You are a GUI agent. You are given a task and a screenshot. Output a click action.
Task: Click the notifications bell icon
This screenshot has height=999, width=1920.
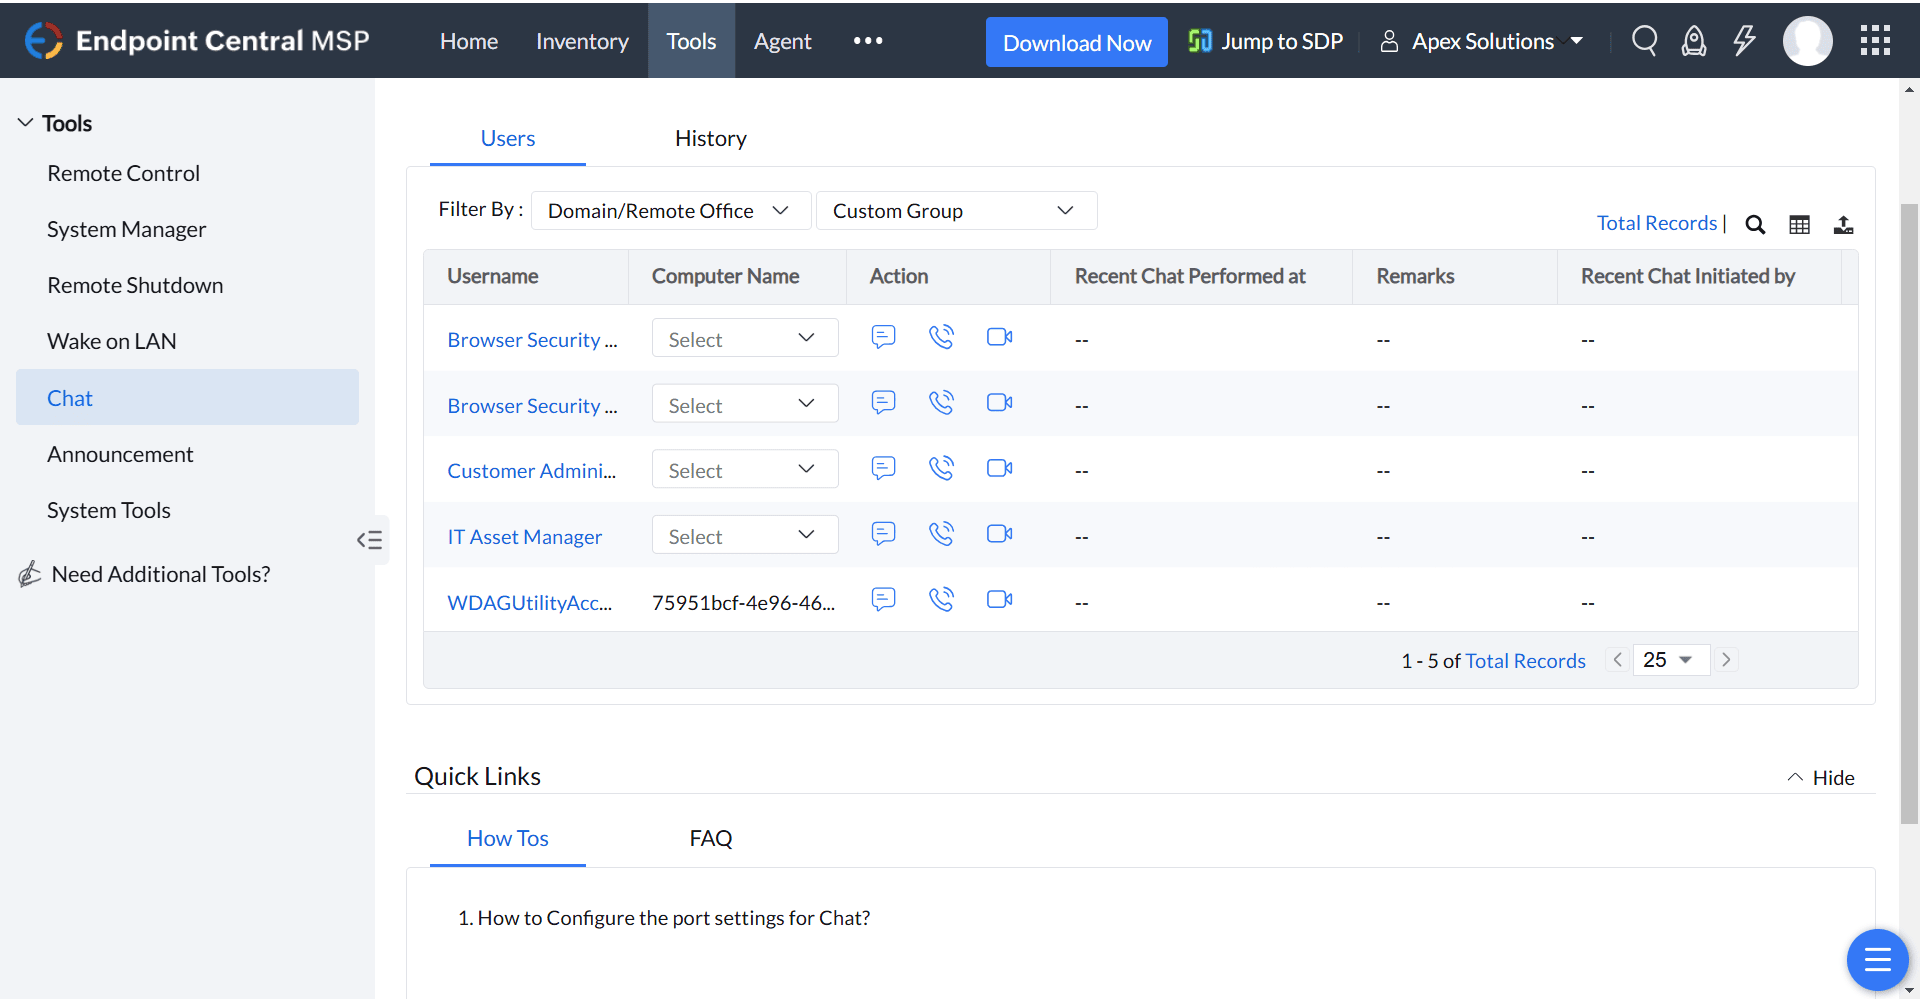point(1694,41)
